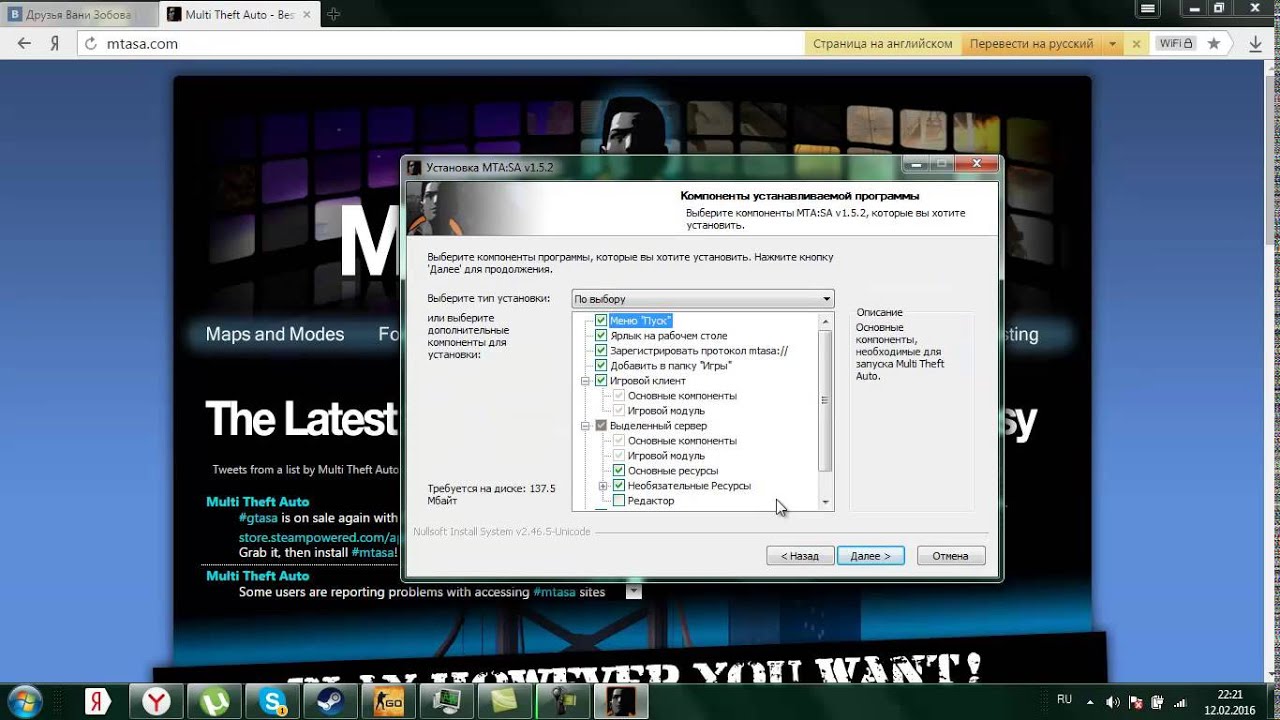Image resolution: width=1280 pixels, height=720 pixels.
Task: Click component list scroll up arrow
Action: click(825, 321)
